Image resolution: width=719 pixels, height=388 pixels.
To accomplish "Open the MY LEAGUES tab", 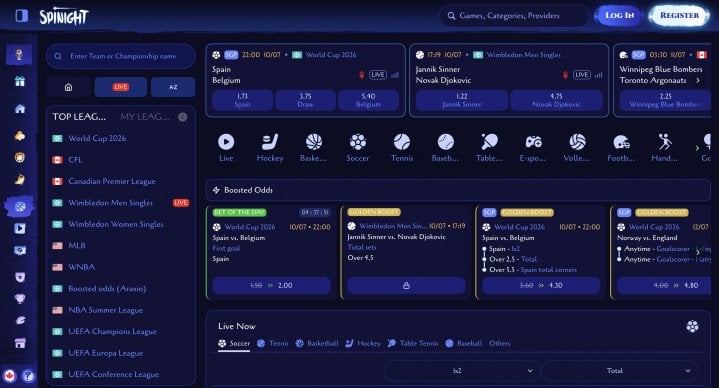I will pos(144,116).
